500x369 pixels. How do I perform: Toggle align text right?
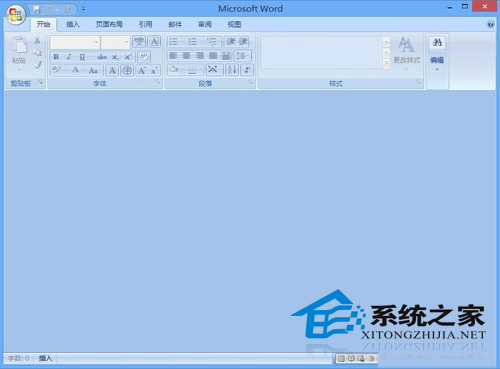click(199, 56)
